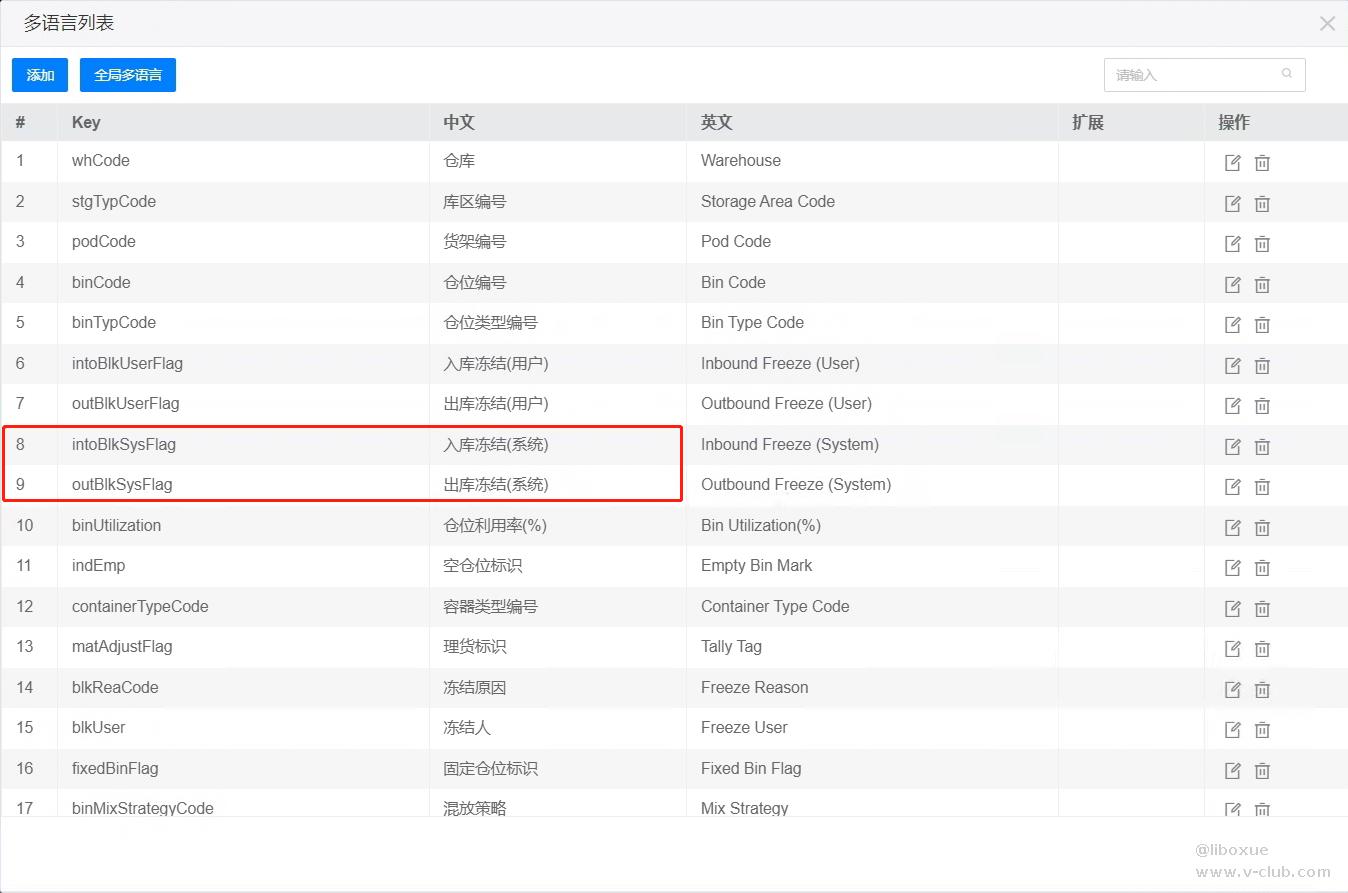Viewport: 1348px width, 893px height.
Task: Click the search magnifier icon
Action: 1286,74
